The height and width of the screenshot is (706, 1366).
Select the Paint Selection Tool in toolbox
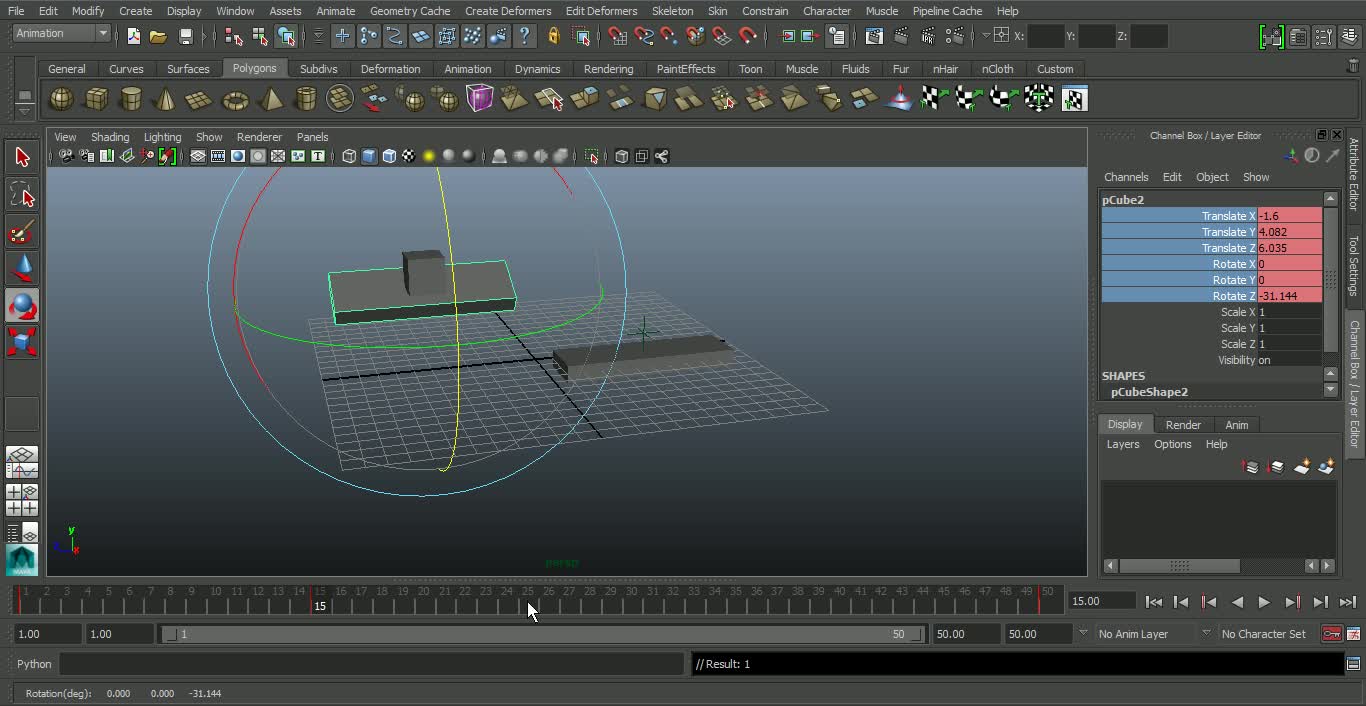[22, 232]
